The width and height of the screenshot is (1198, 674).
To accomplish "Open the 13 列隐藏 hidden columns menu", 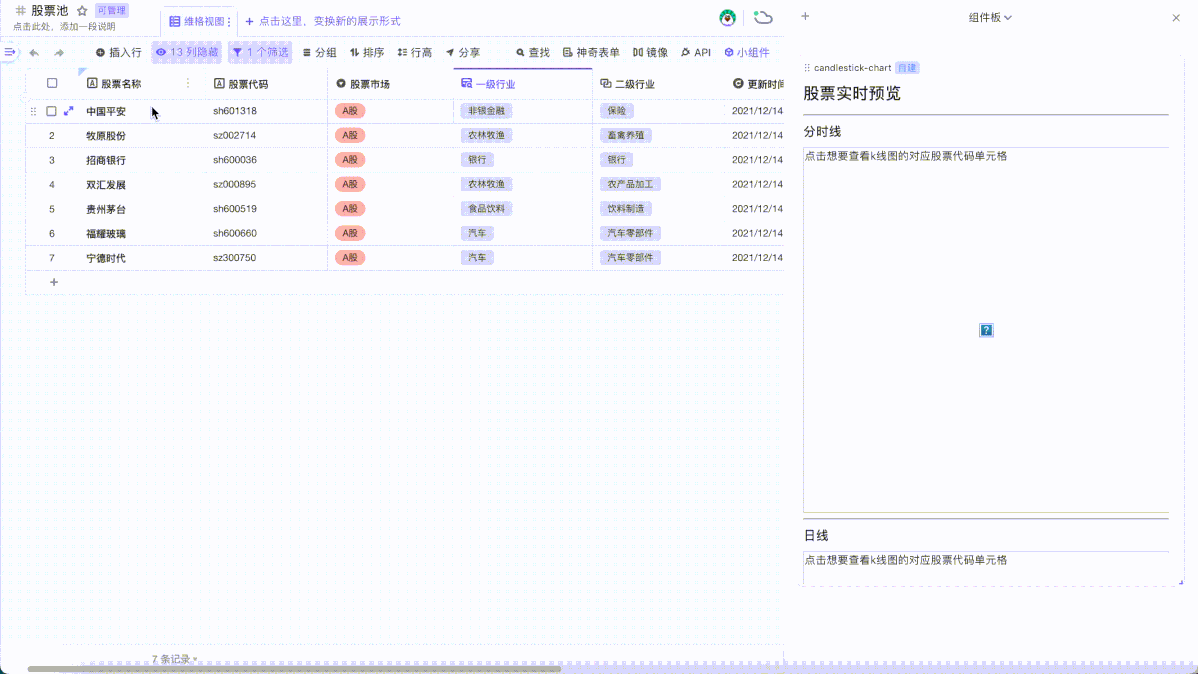I will pyautogui.click(x=186, y=53).
